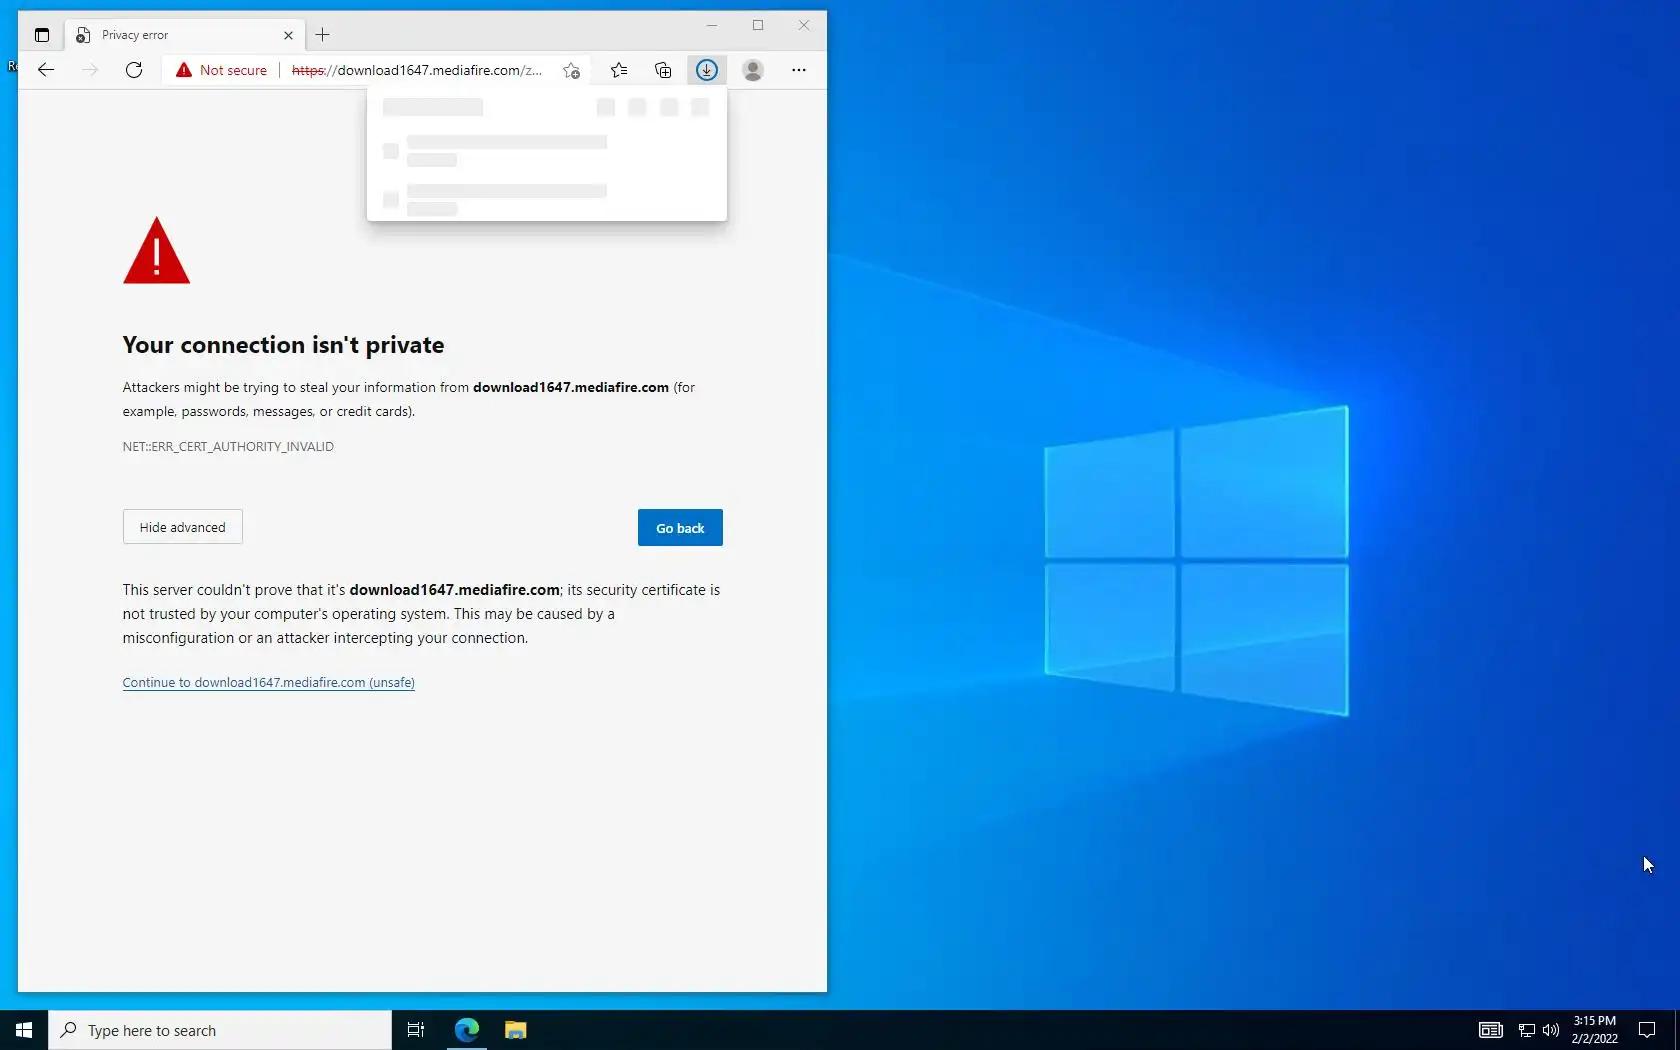The image size is (1680, 1050).
Task: Open the user profile icon
Action: point(753,70)
